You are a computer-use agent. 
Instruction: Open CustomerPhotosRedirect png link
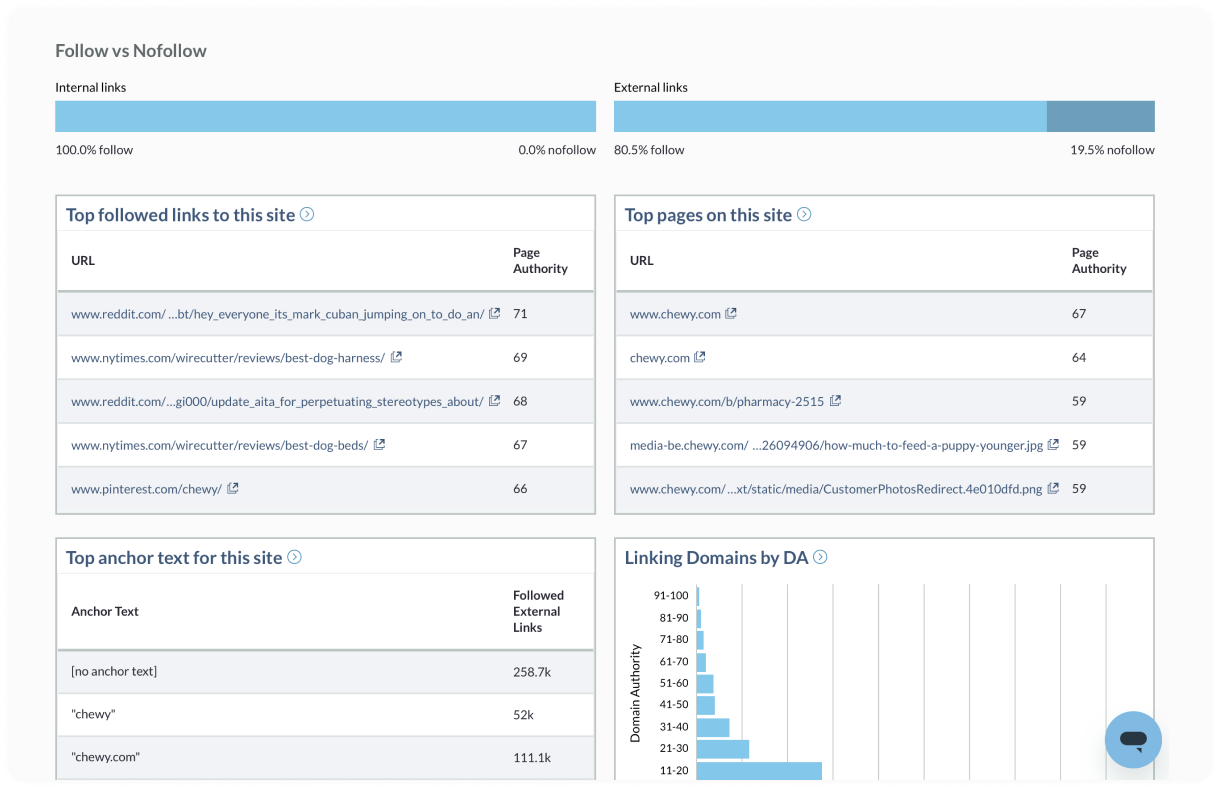pyautogui.click(x=837, y=490)
